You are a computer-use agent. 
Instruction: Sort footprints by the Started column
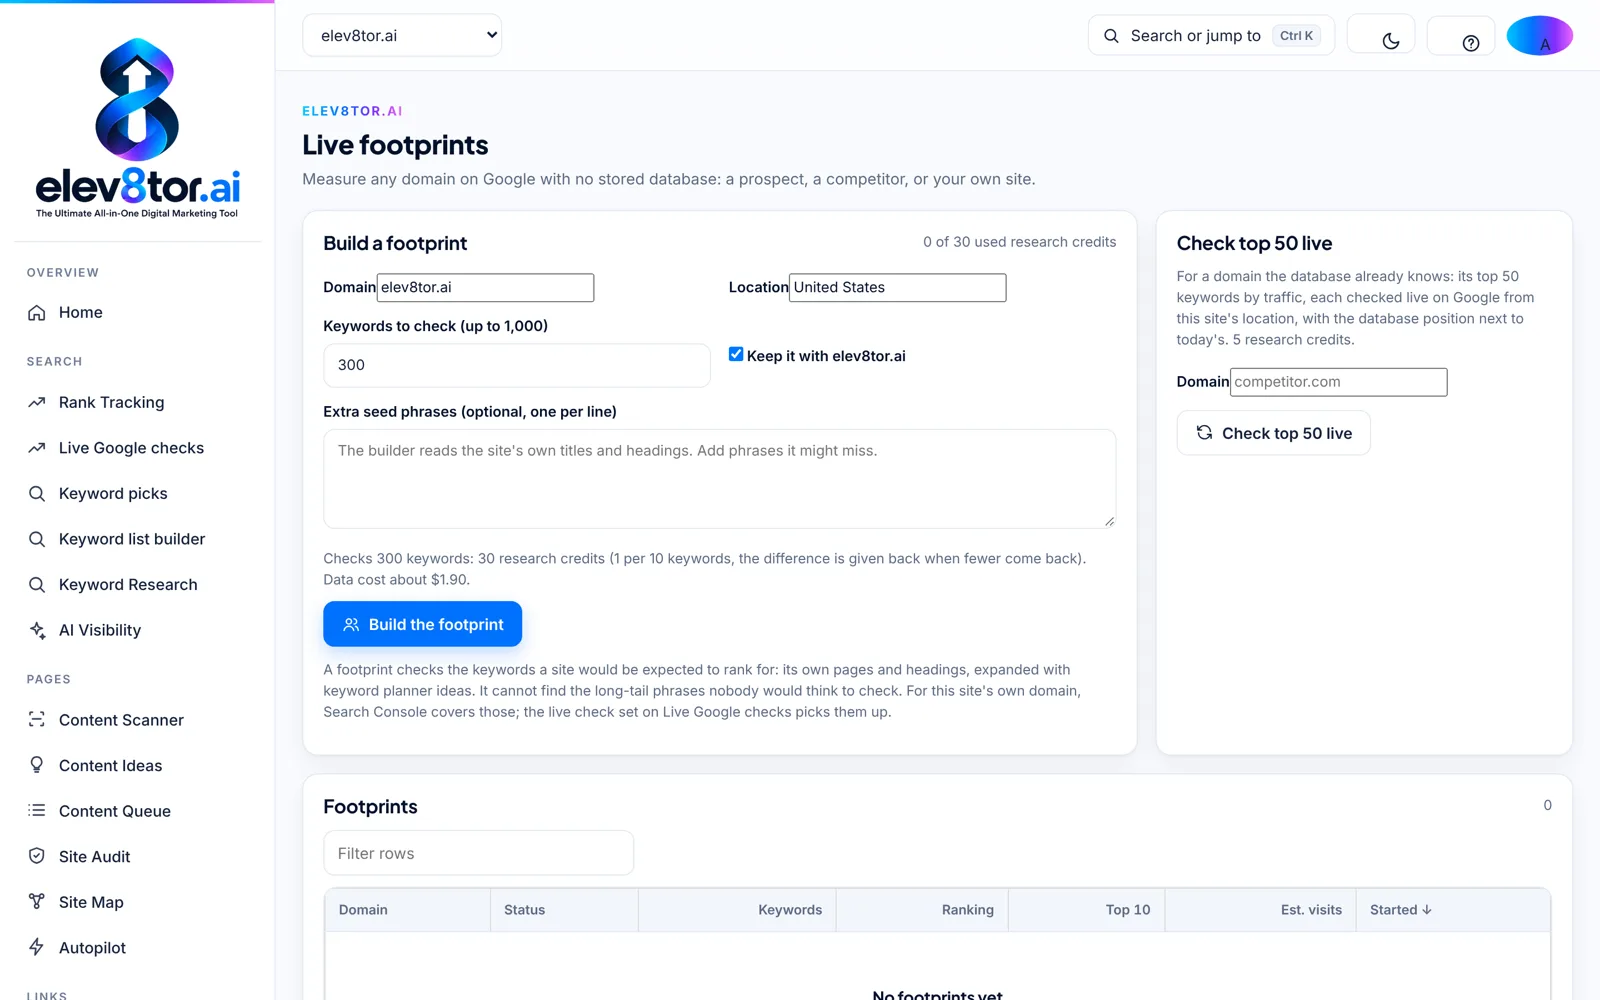(x=1401, y=910)
